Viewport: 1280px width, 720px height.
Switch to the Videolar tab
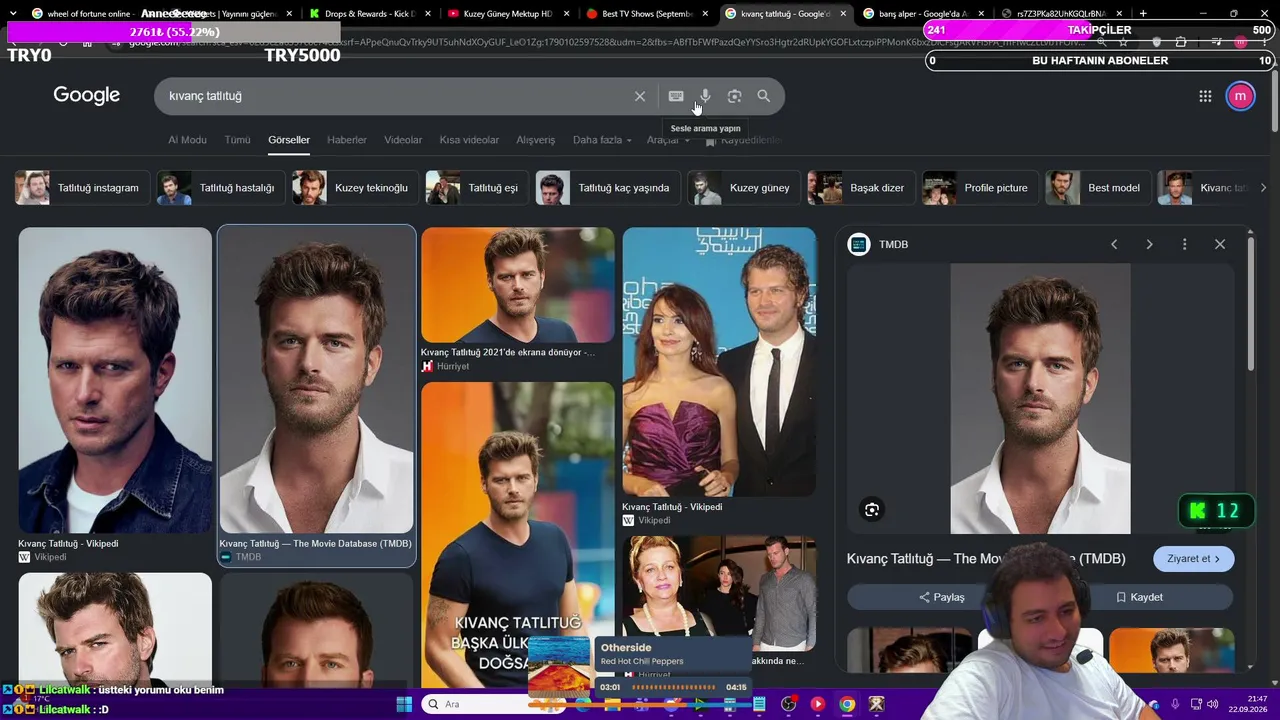403,140
